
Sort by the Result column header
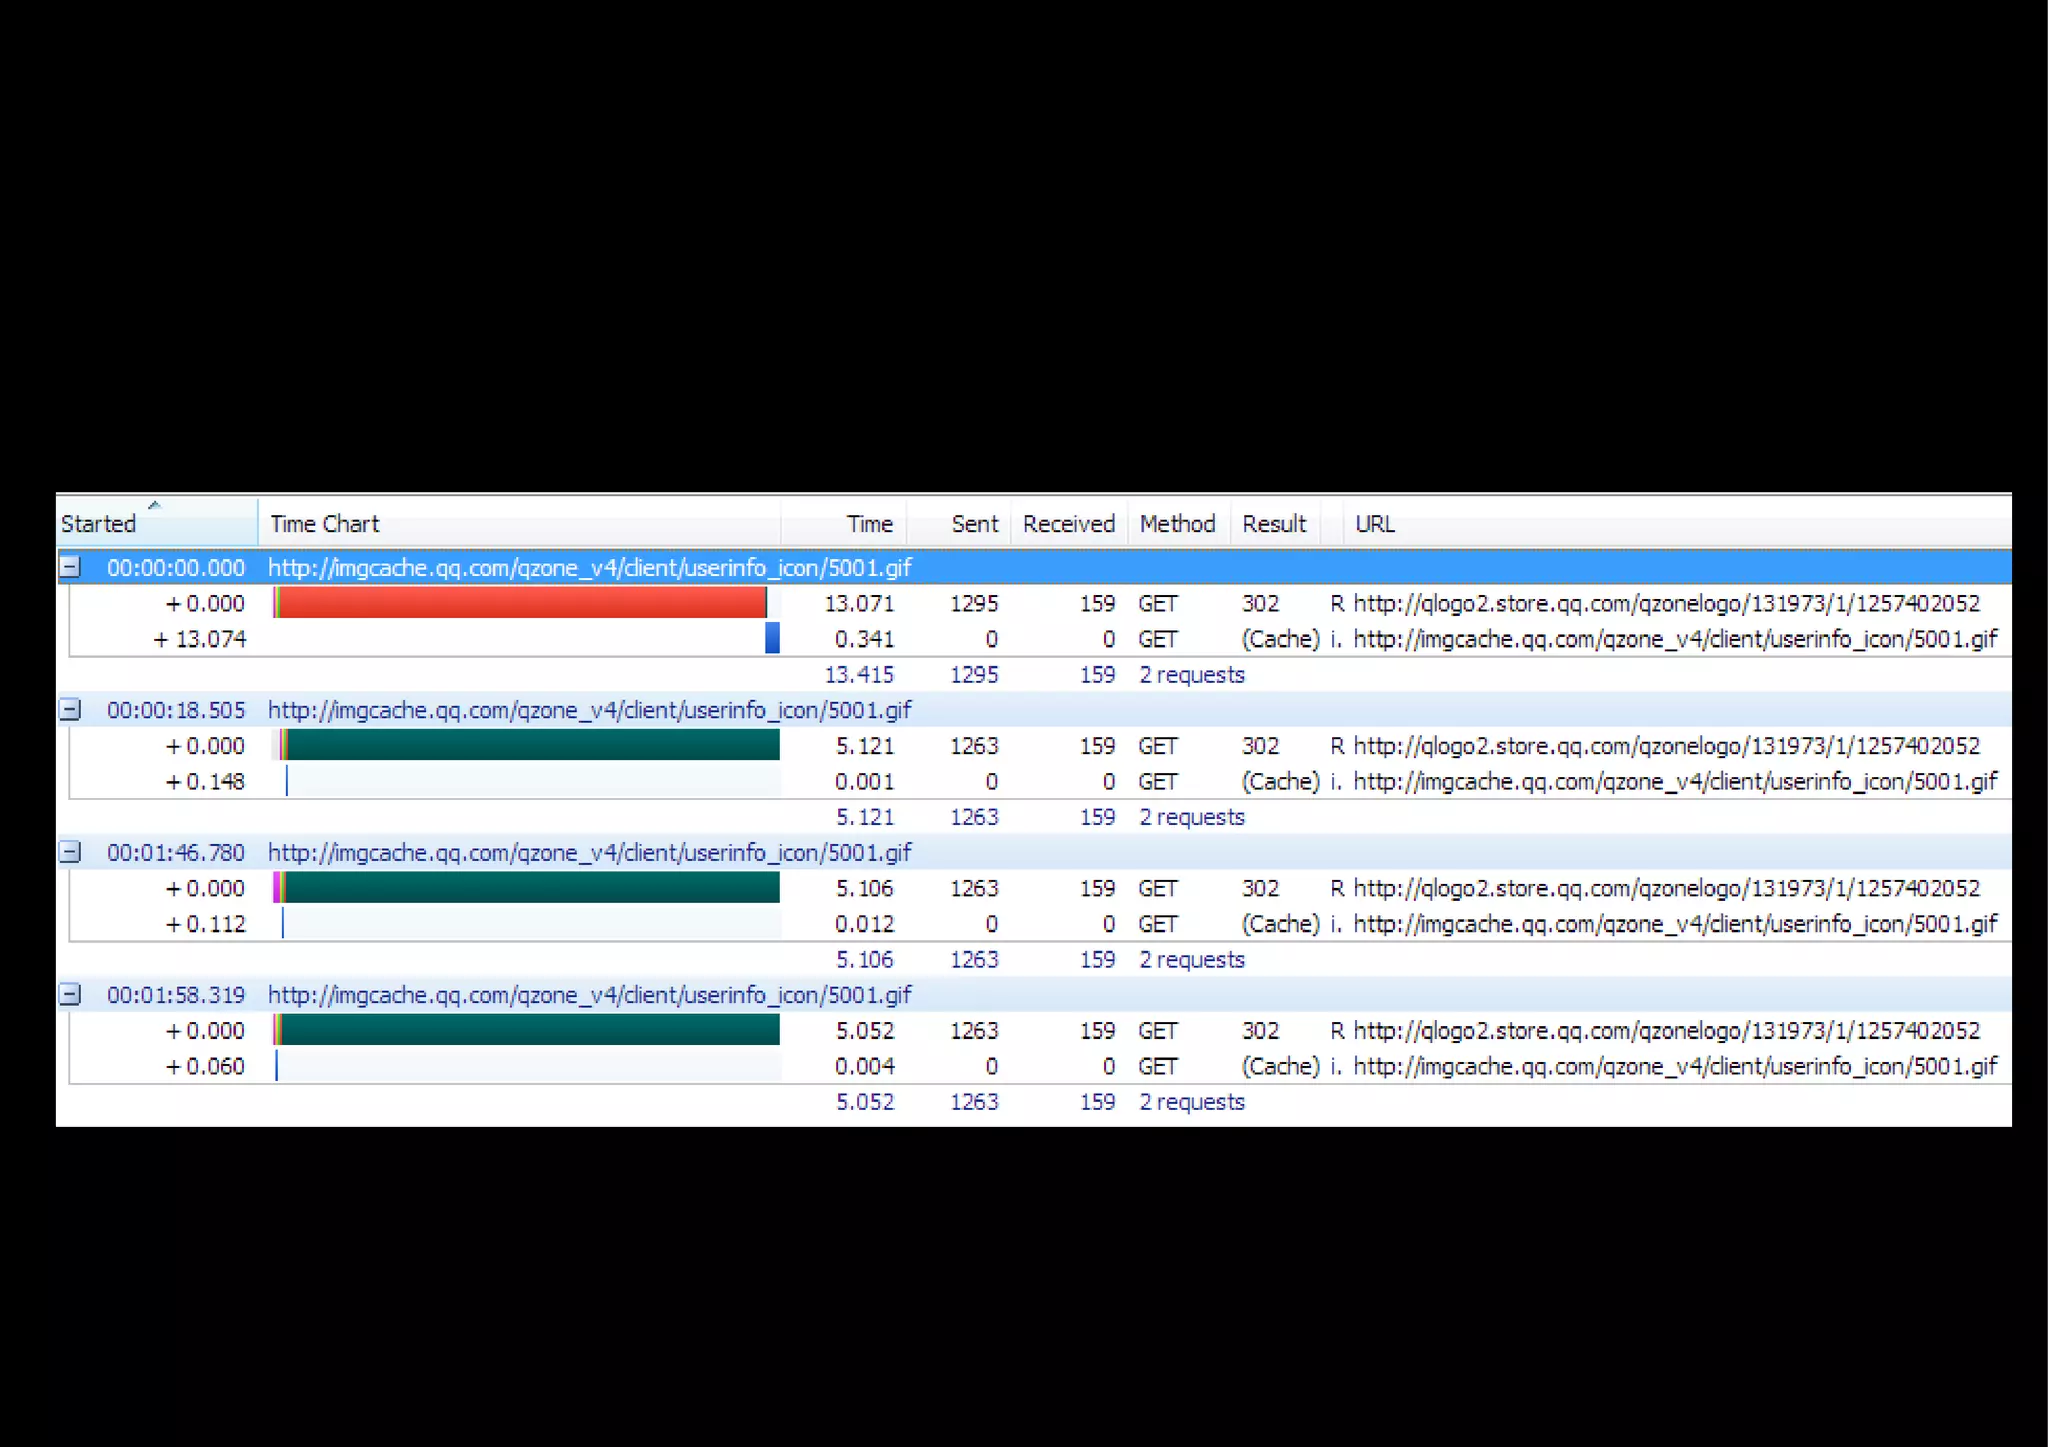[x=1273, y=524]
